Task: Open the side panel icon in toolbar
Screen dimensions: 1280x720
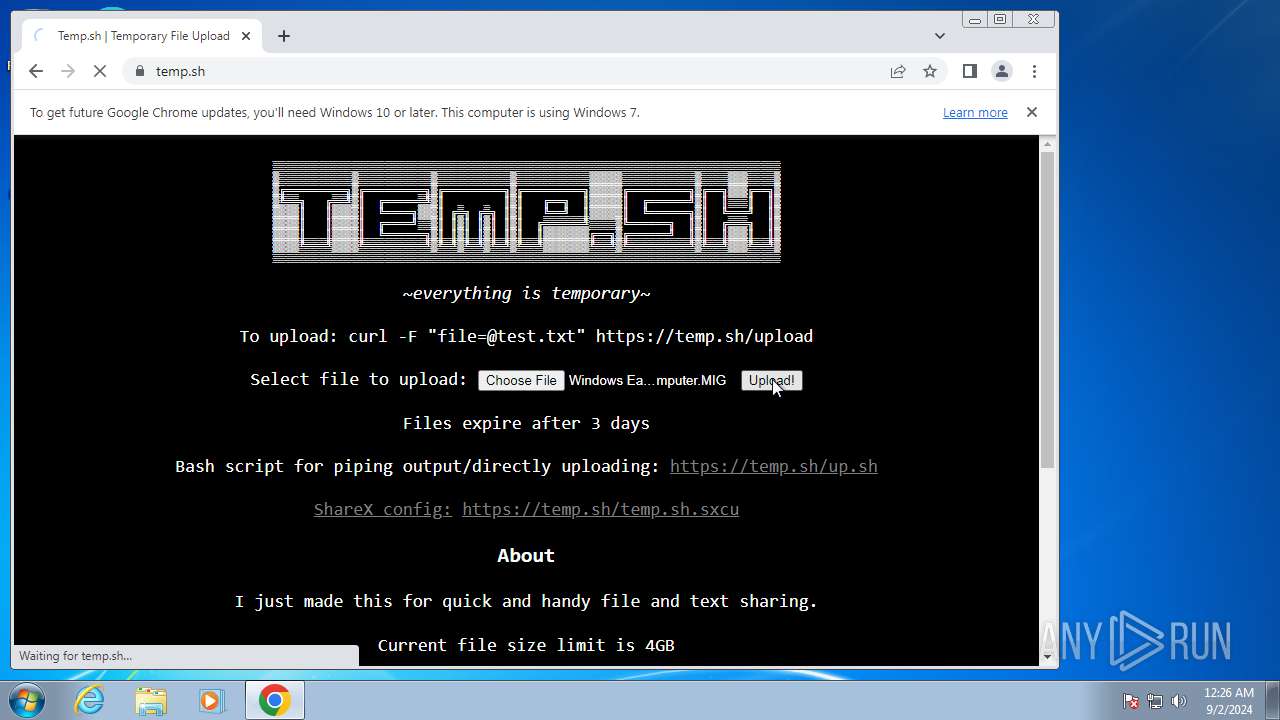Action: [969, 71]
